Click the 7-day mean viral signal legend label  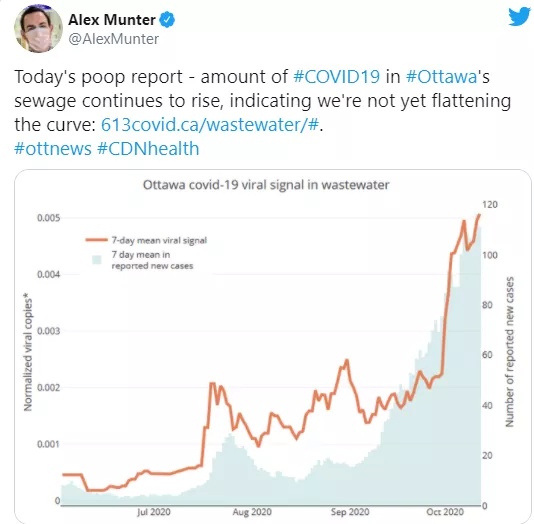click(x=159, y=240)
